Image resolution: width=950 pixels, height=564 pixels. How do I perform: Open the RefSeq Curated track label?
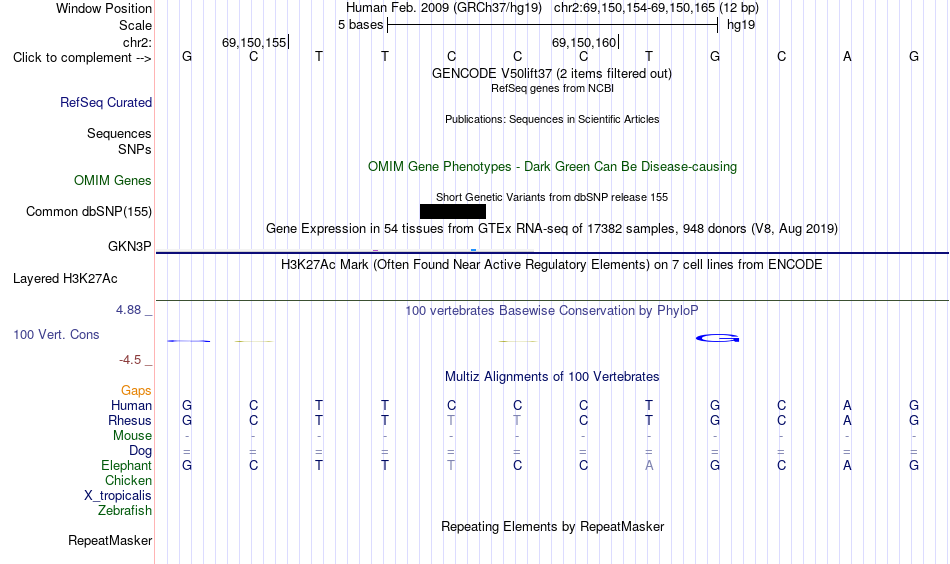point(106,102)
